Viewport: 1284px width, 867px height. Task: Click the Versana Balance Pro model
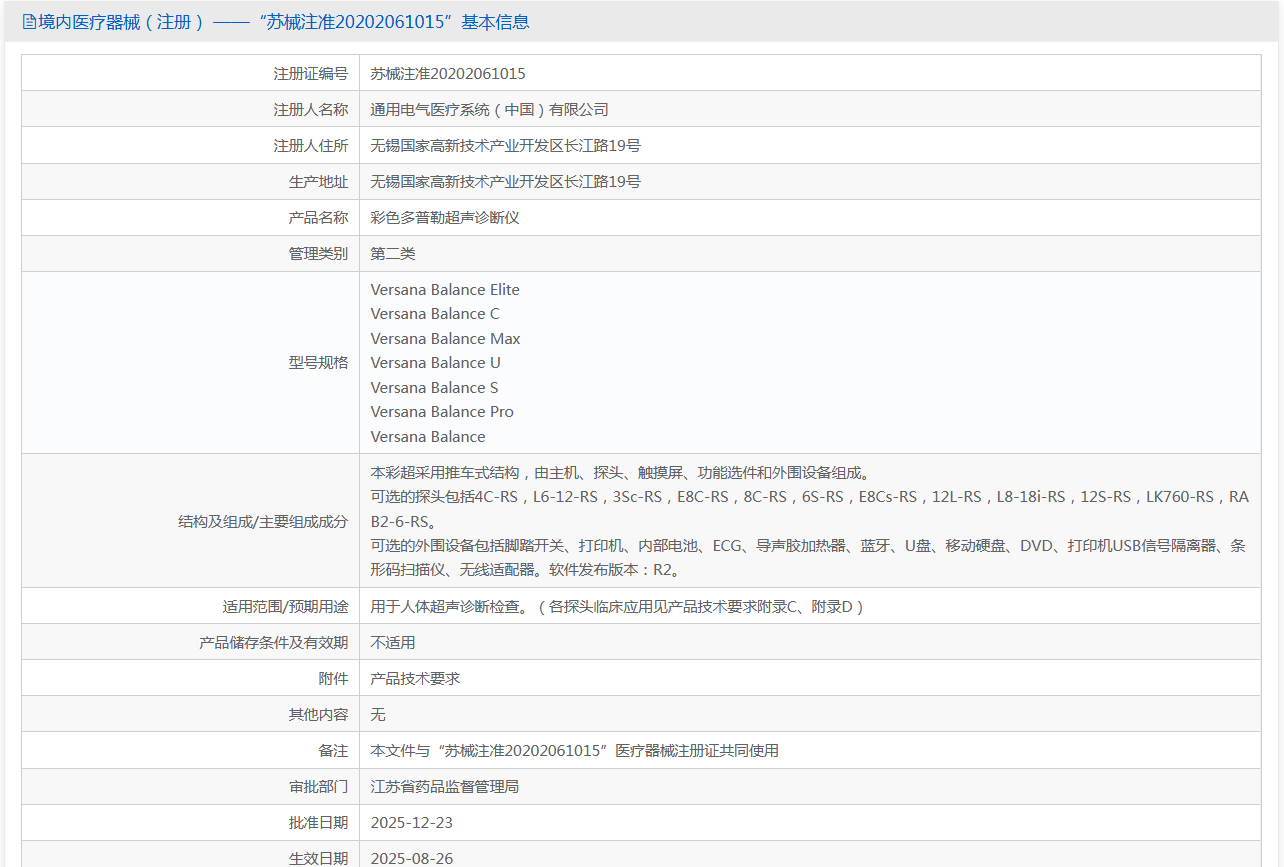pyautogui.click(x=442, y=412)
